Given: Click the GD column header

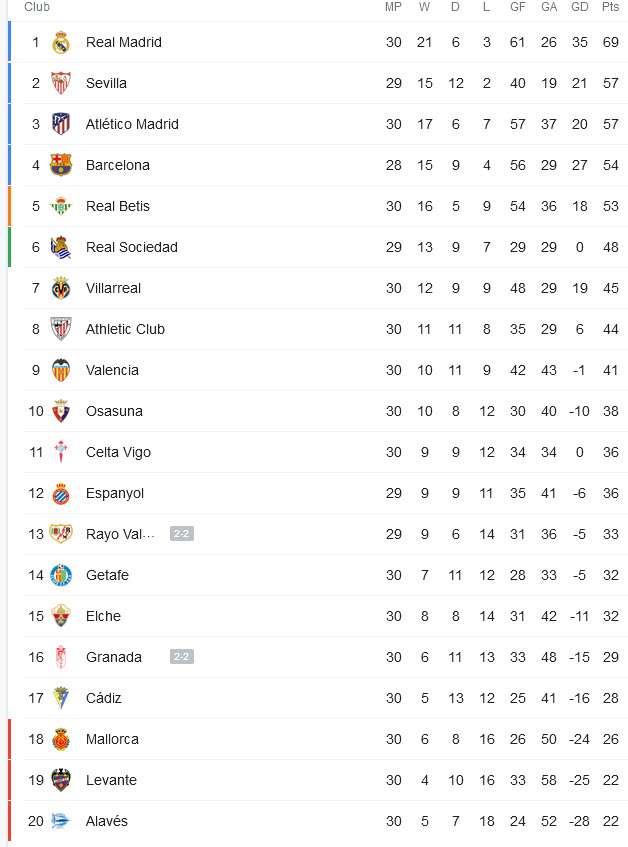Looking at the screenshot, I should click(x=580, y=7).
